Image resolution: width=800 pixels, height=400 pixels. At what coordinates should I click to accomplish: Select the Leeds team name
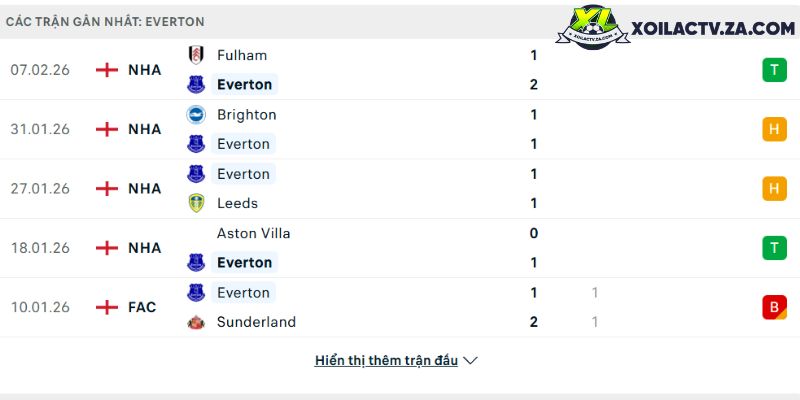click(237, 203)
